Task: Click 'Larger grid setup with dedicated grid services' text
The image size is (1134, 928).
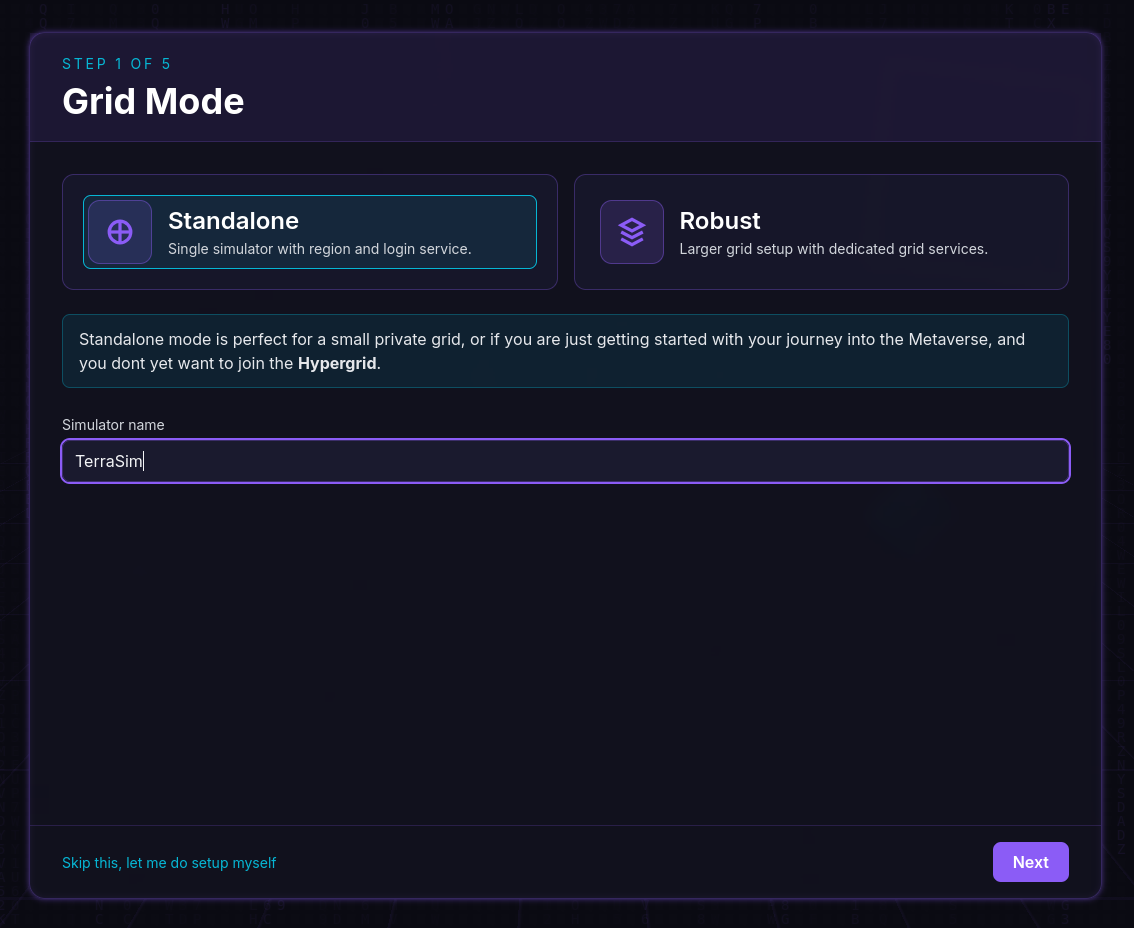Action: click(833, 249)
